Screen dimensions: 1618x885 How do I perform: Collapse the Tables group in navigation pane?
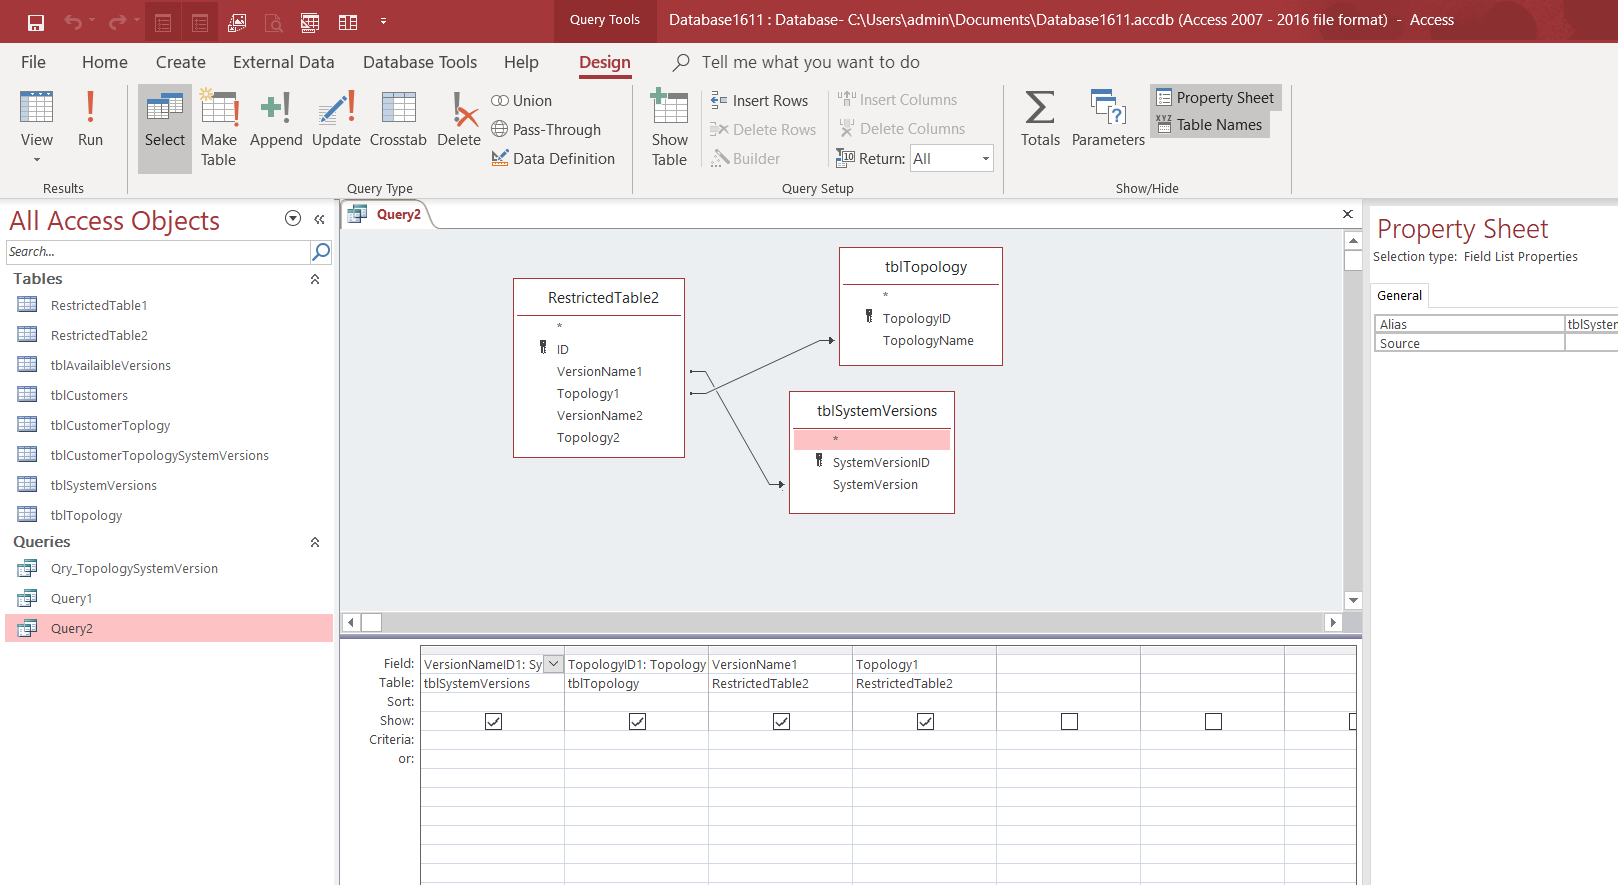click(x=315, y=280)
